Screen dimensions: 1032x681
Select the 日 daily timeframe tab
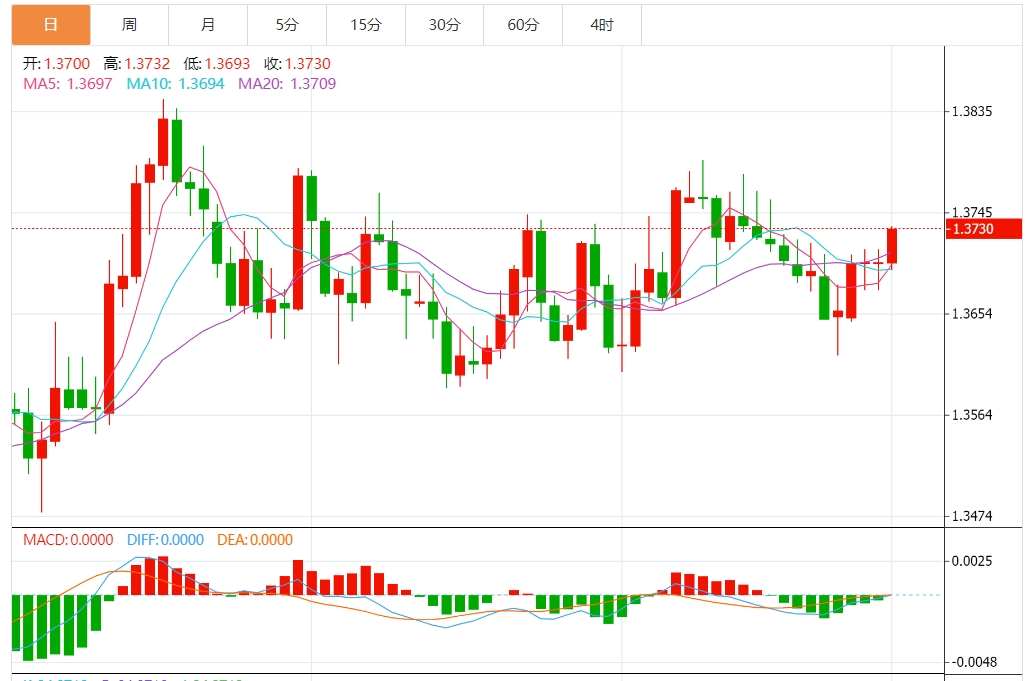(x=51, y=25)
